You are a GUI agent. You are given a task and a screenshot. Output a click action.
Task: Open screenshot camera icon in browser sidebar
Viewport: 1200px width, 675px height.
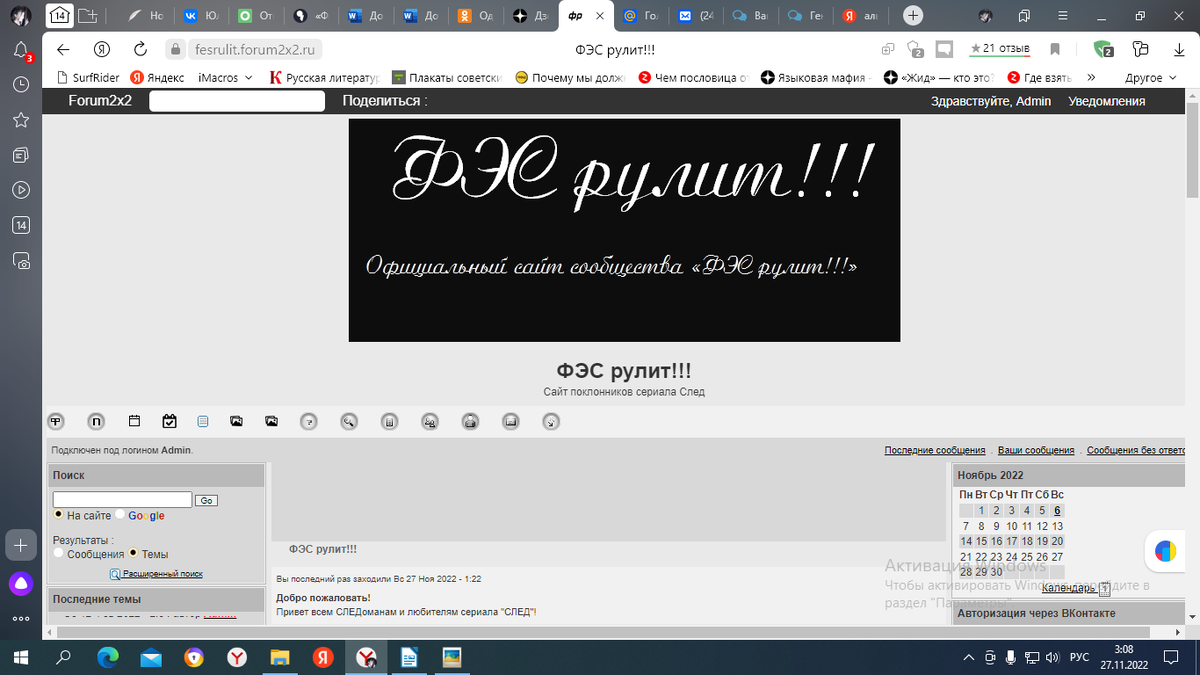click(21, 261)
